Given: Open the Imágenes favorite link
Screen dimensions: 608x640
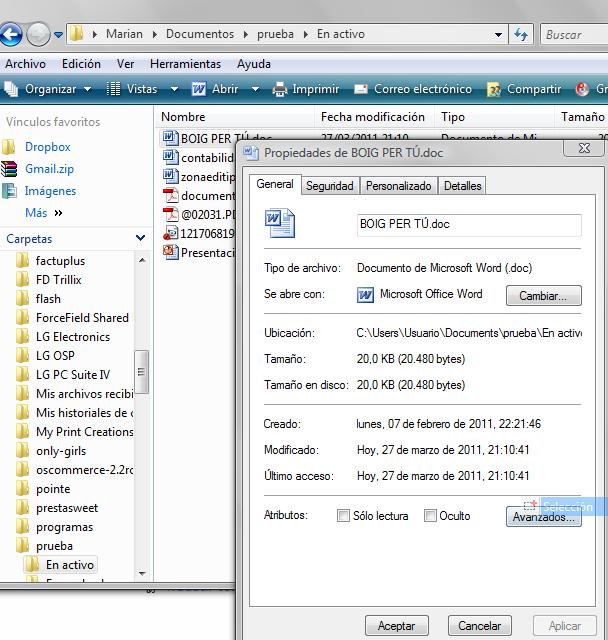Looking at the screenshot, I should pyautogui.click(x=50, y=191).
